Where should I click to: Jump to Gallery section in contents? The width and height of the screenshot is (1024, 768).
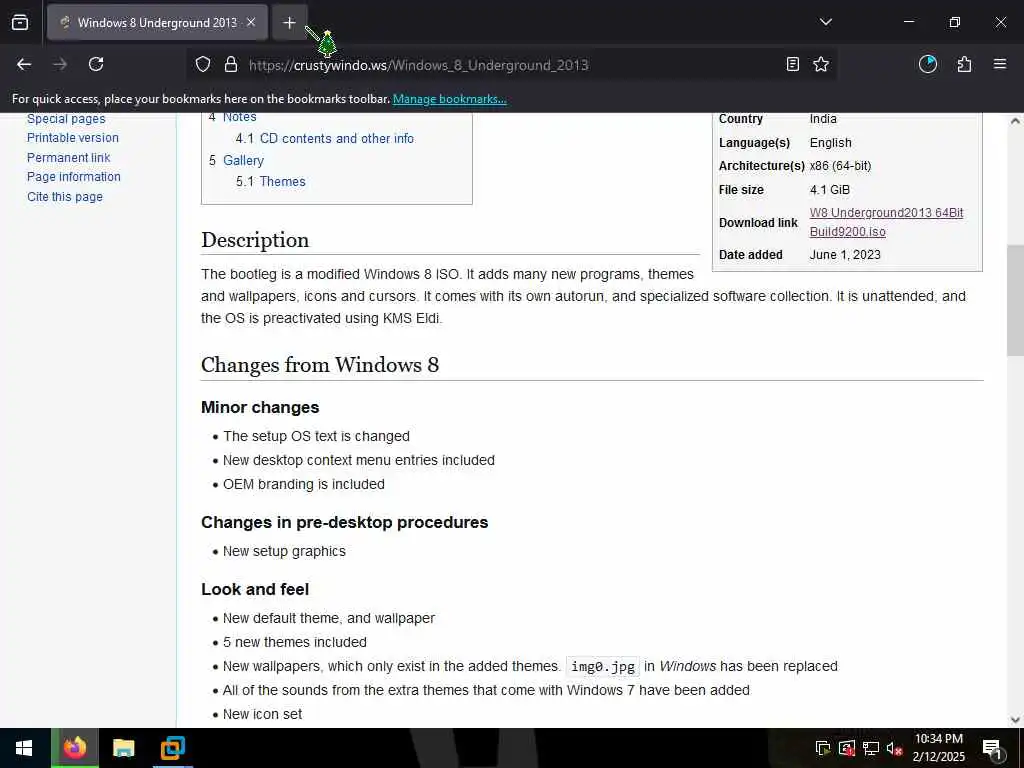pos(243,161)
